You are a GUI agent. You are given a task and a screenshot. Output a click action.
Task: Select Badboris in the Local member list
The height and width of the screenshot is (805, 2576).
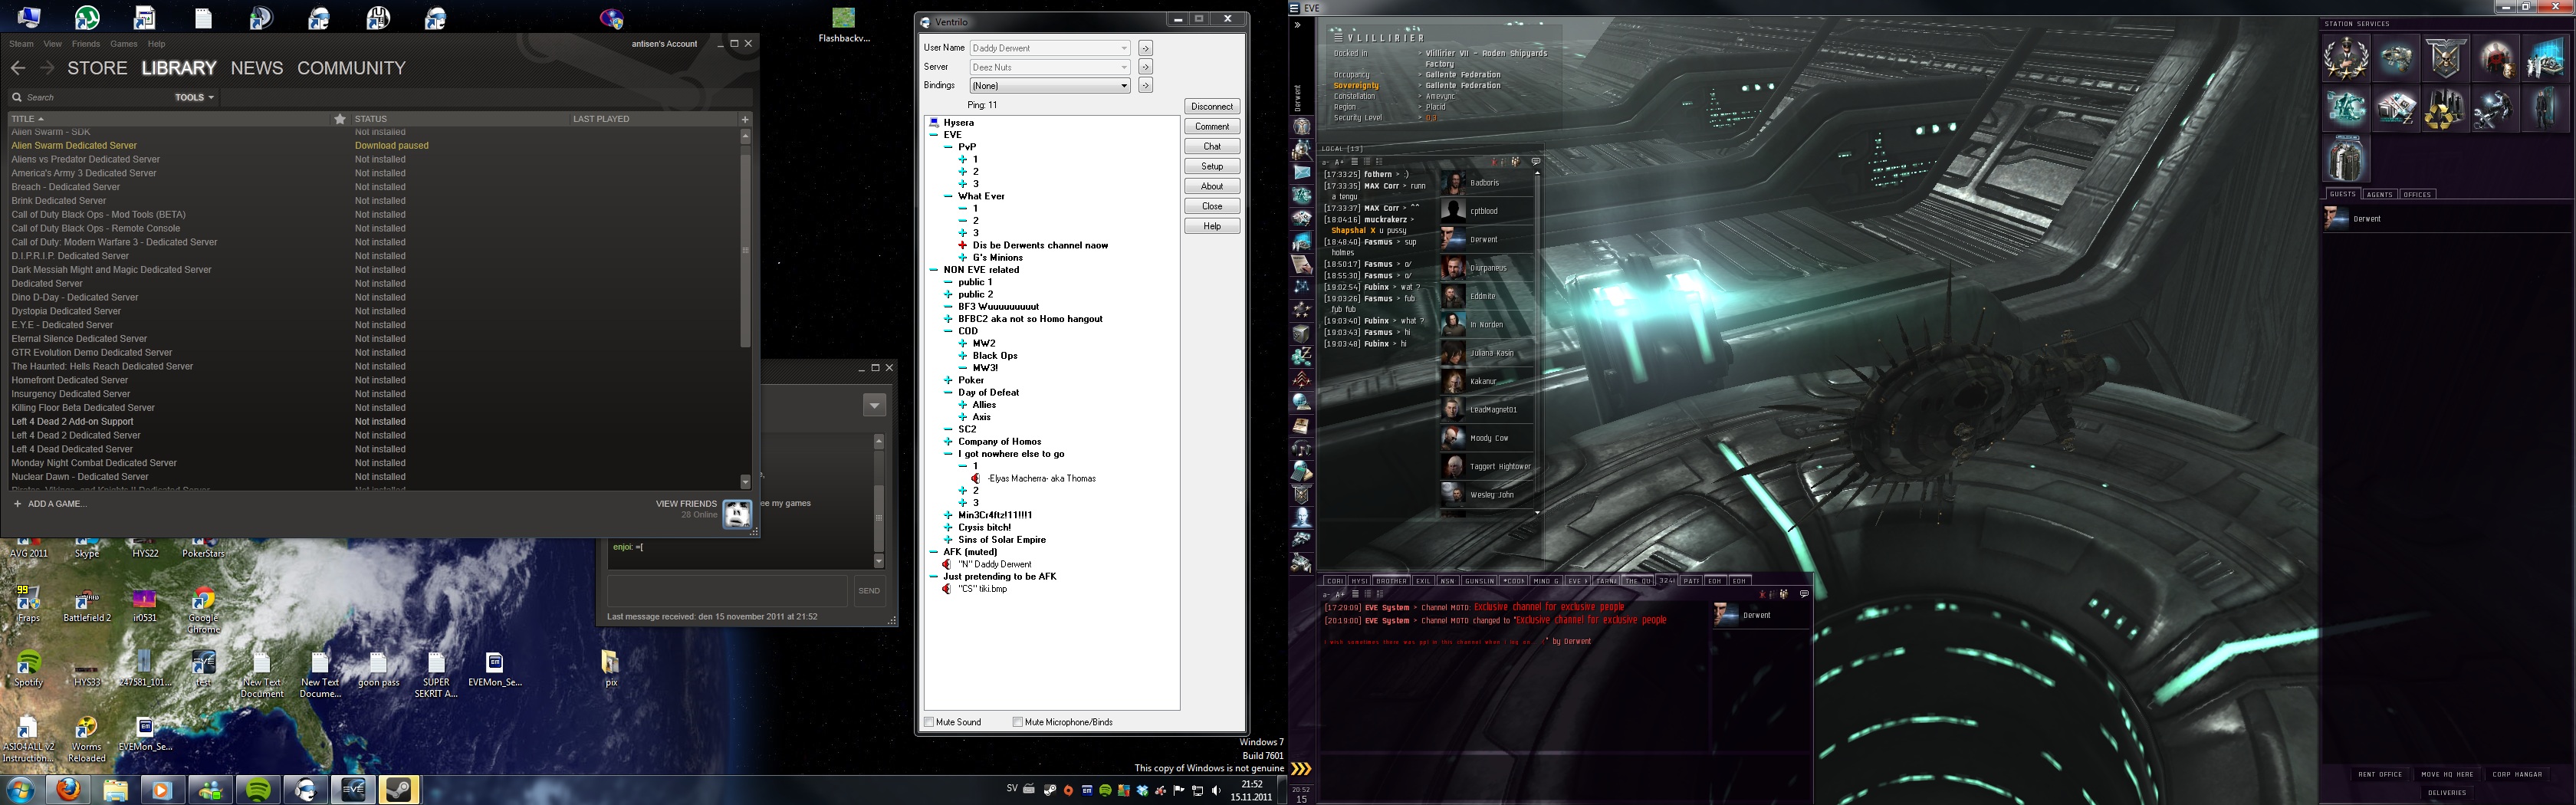(1487, 183)
